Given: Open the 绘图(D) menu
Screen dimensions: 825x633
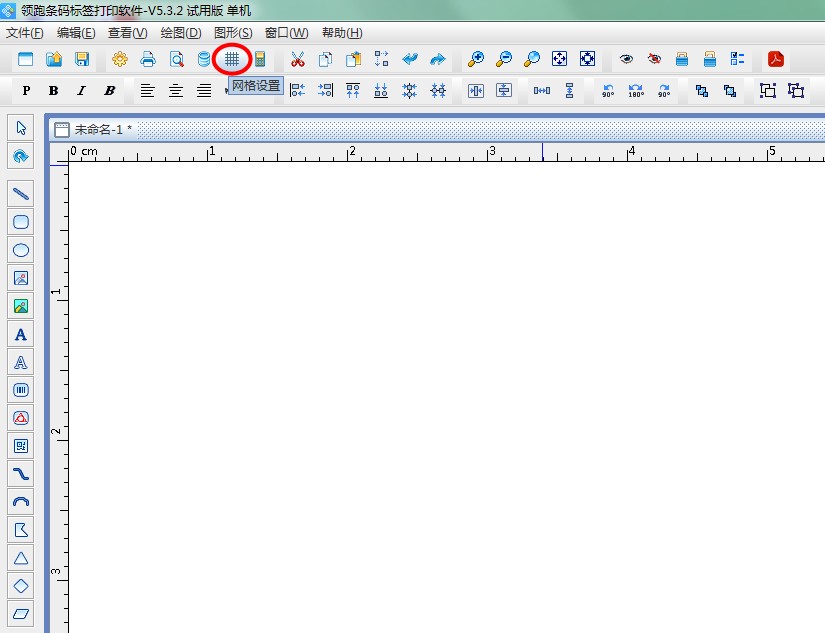Looking at the screenshot, I should 181,33.
